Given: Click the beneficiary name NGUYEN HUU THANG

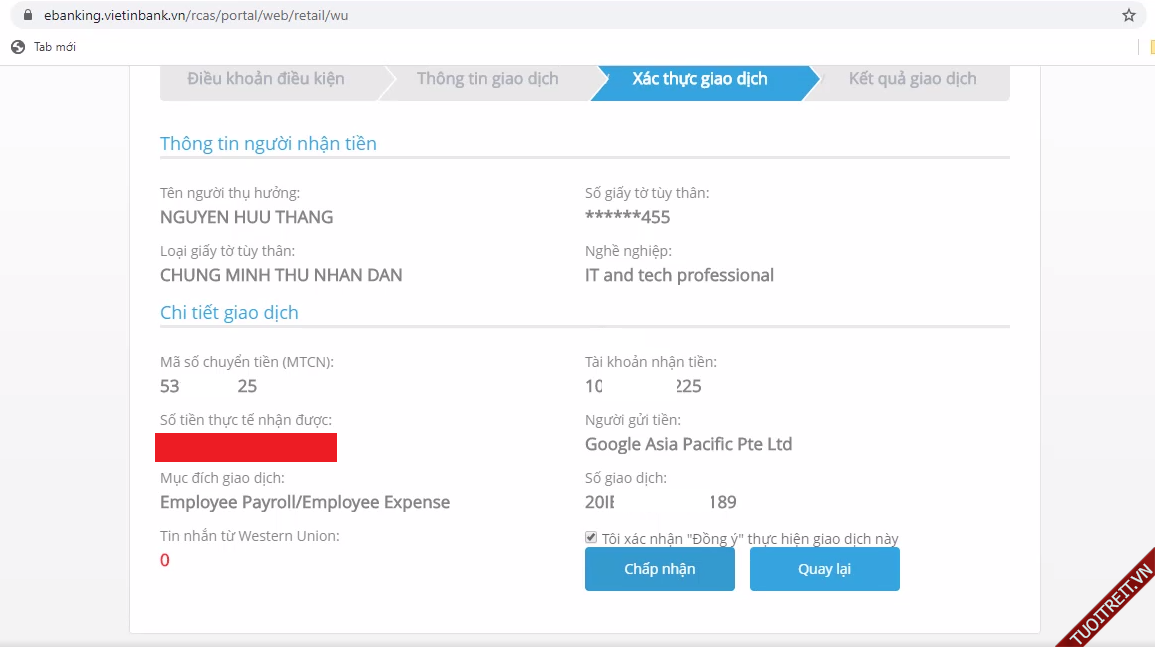Looking at the screenshot, I should point(246,217).
